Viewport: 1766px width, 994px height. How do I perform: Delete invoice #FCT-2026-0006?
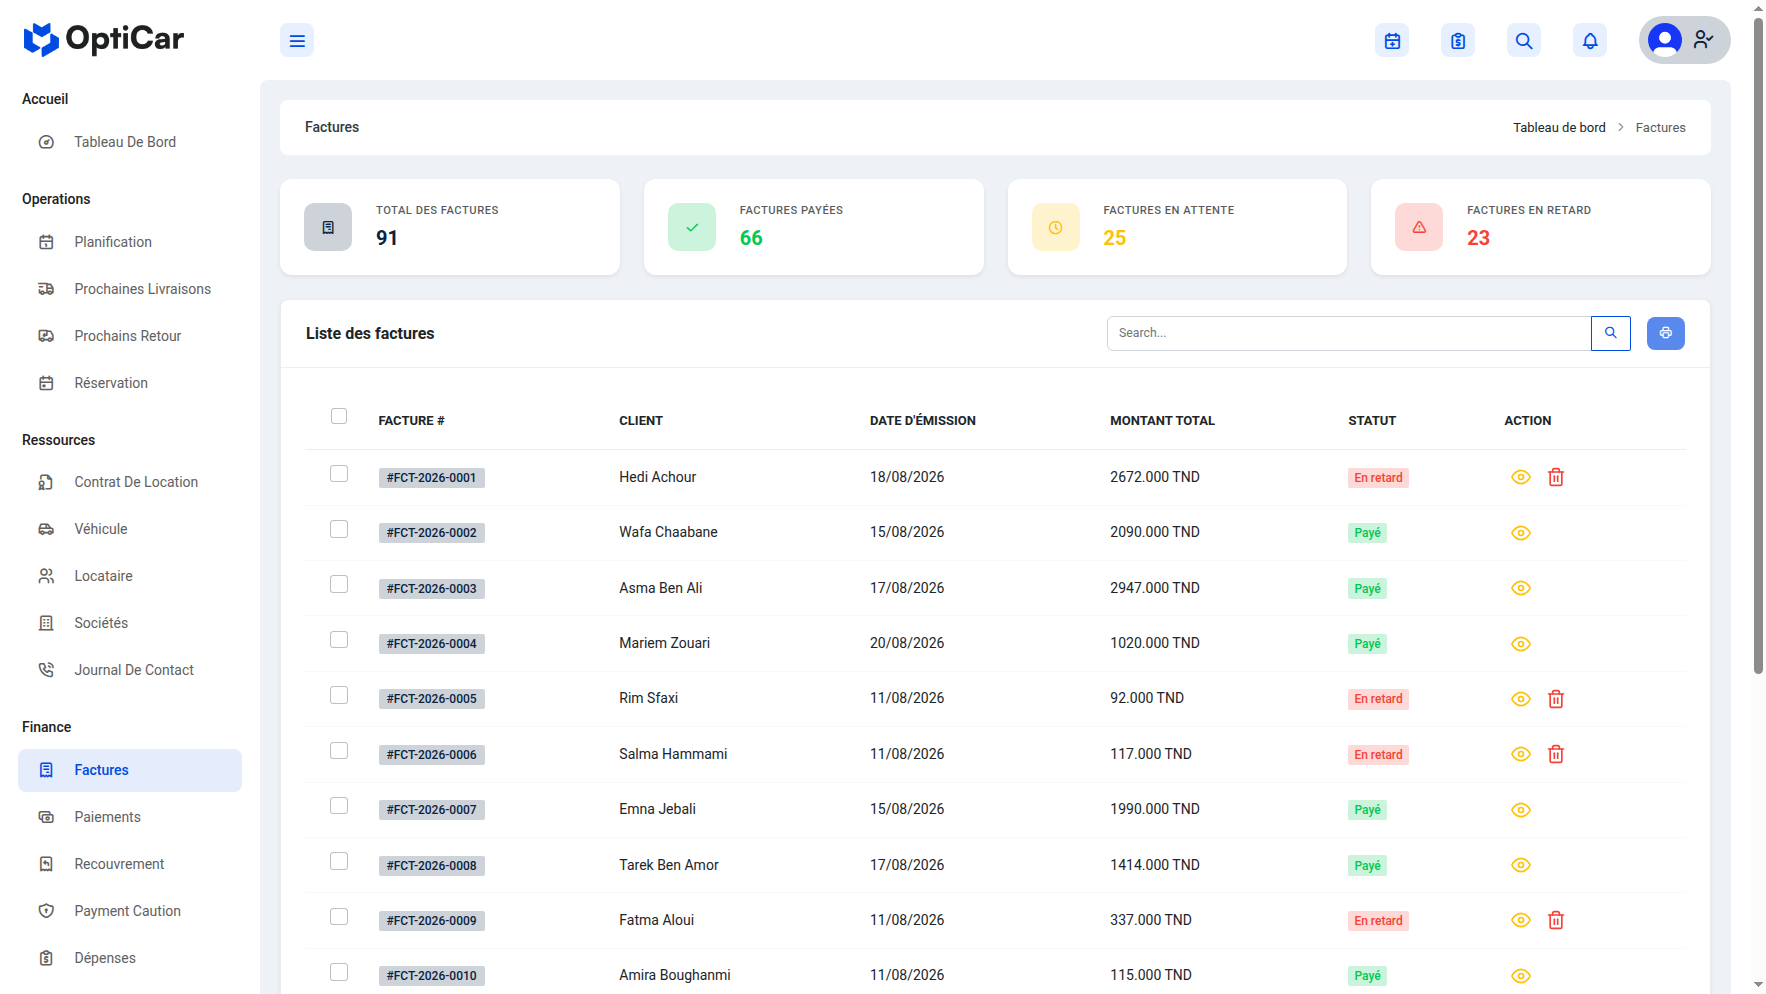click(1556, 754)
